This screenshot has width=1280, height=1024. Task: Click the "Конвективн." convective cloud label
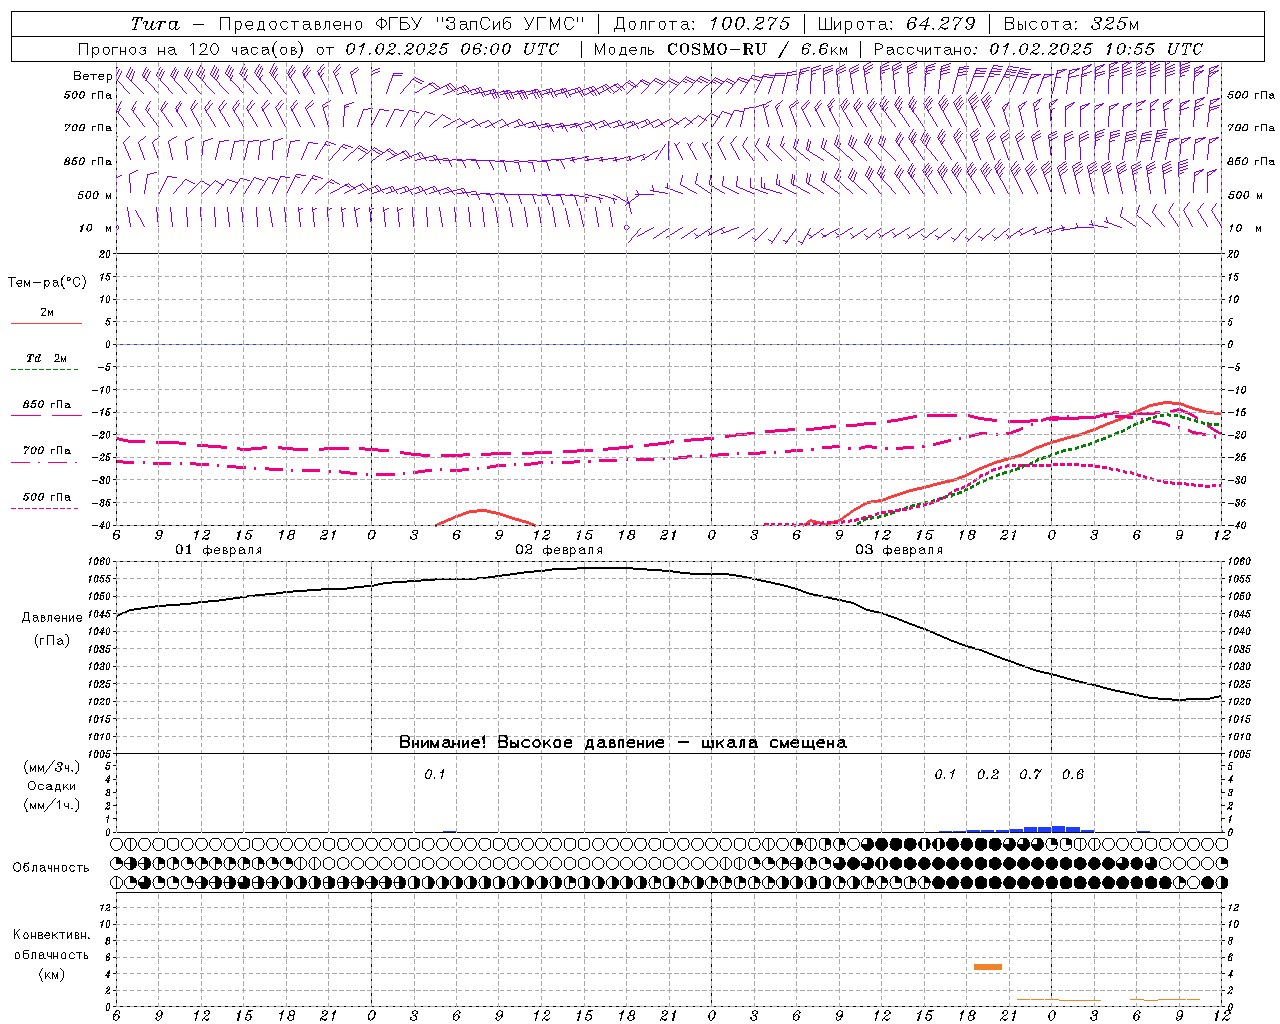51,935
